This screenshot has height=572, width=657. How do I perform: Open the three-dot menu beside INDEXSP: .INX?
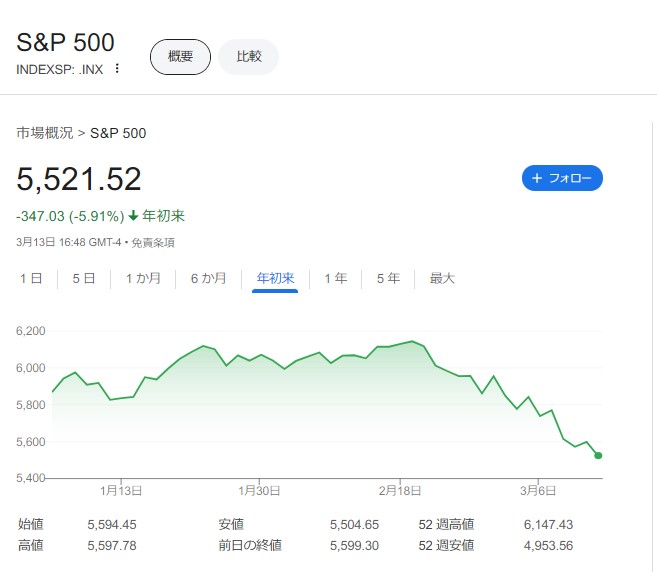coord(117,69)
